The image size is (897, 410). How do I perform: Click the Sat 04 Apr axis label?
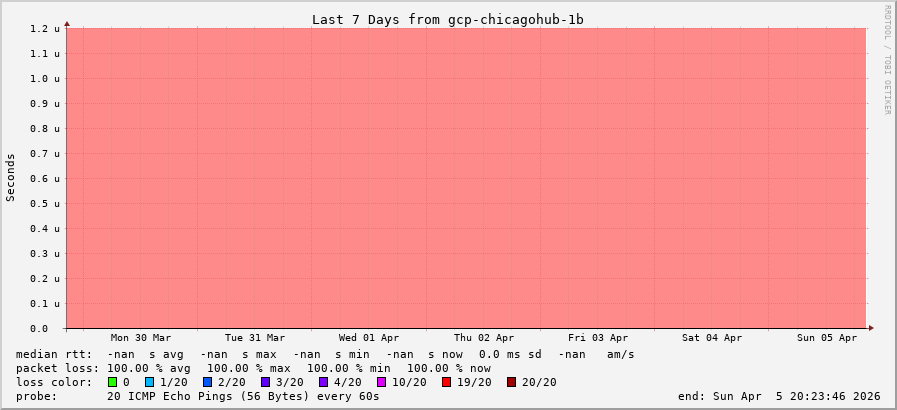click(713, 338)
